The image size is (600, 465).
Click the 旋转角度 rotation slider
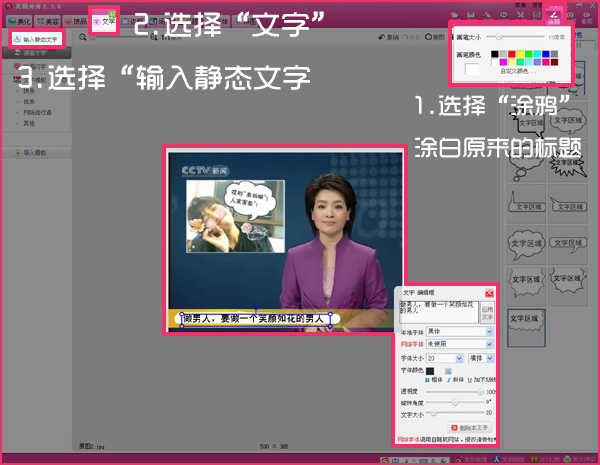click(x=455, y=402)
